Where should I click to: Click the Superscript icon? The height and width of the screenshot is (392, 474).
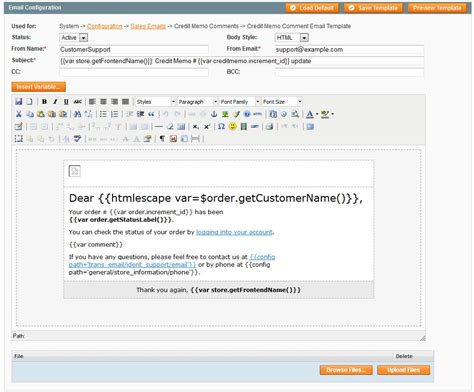coord(207,127)
